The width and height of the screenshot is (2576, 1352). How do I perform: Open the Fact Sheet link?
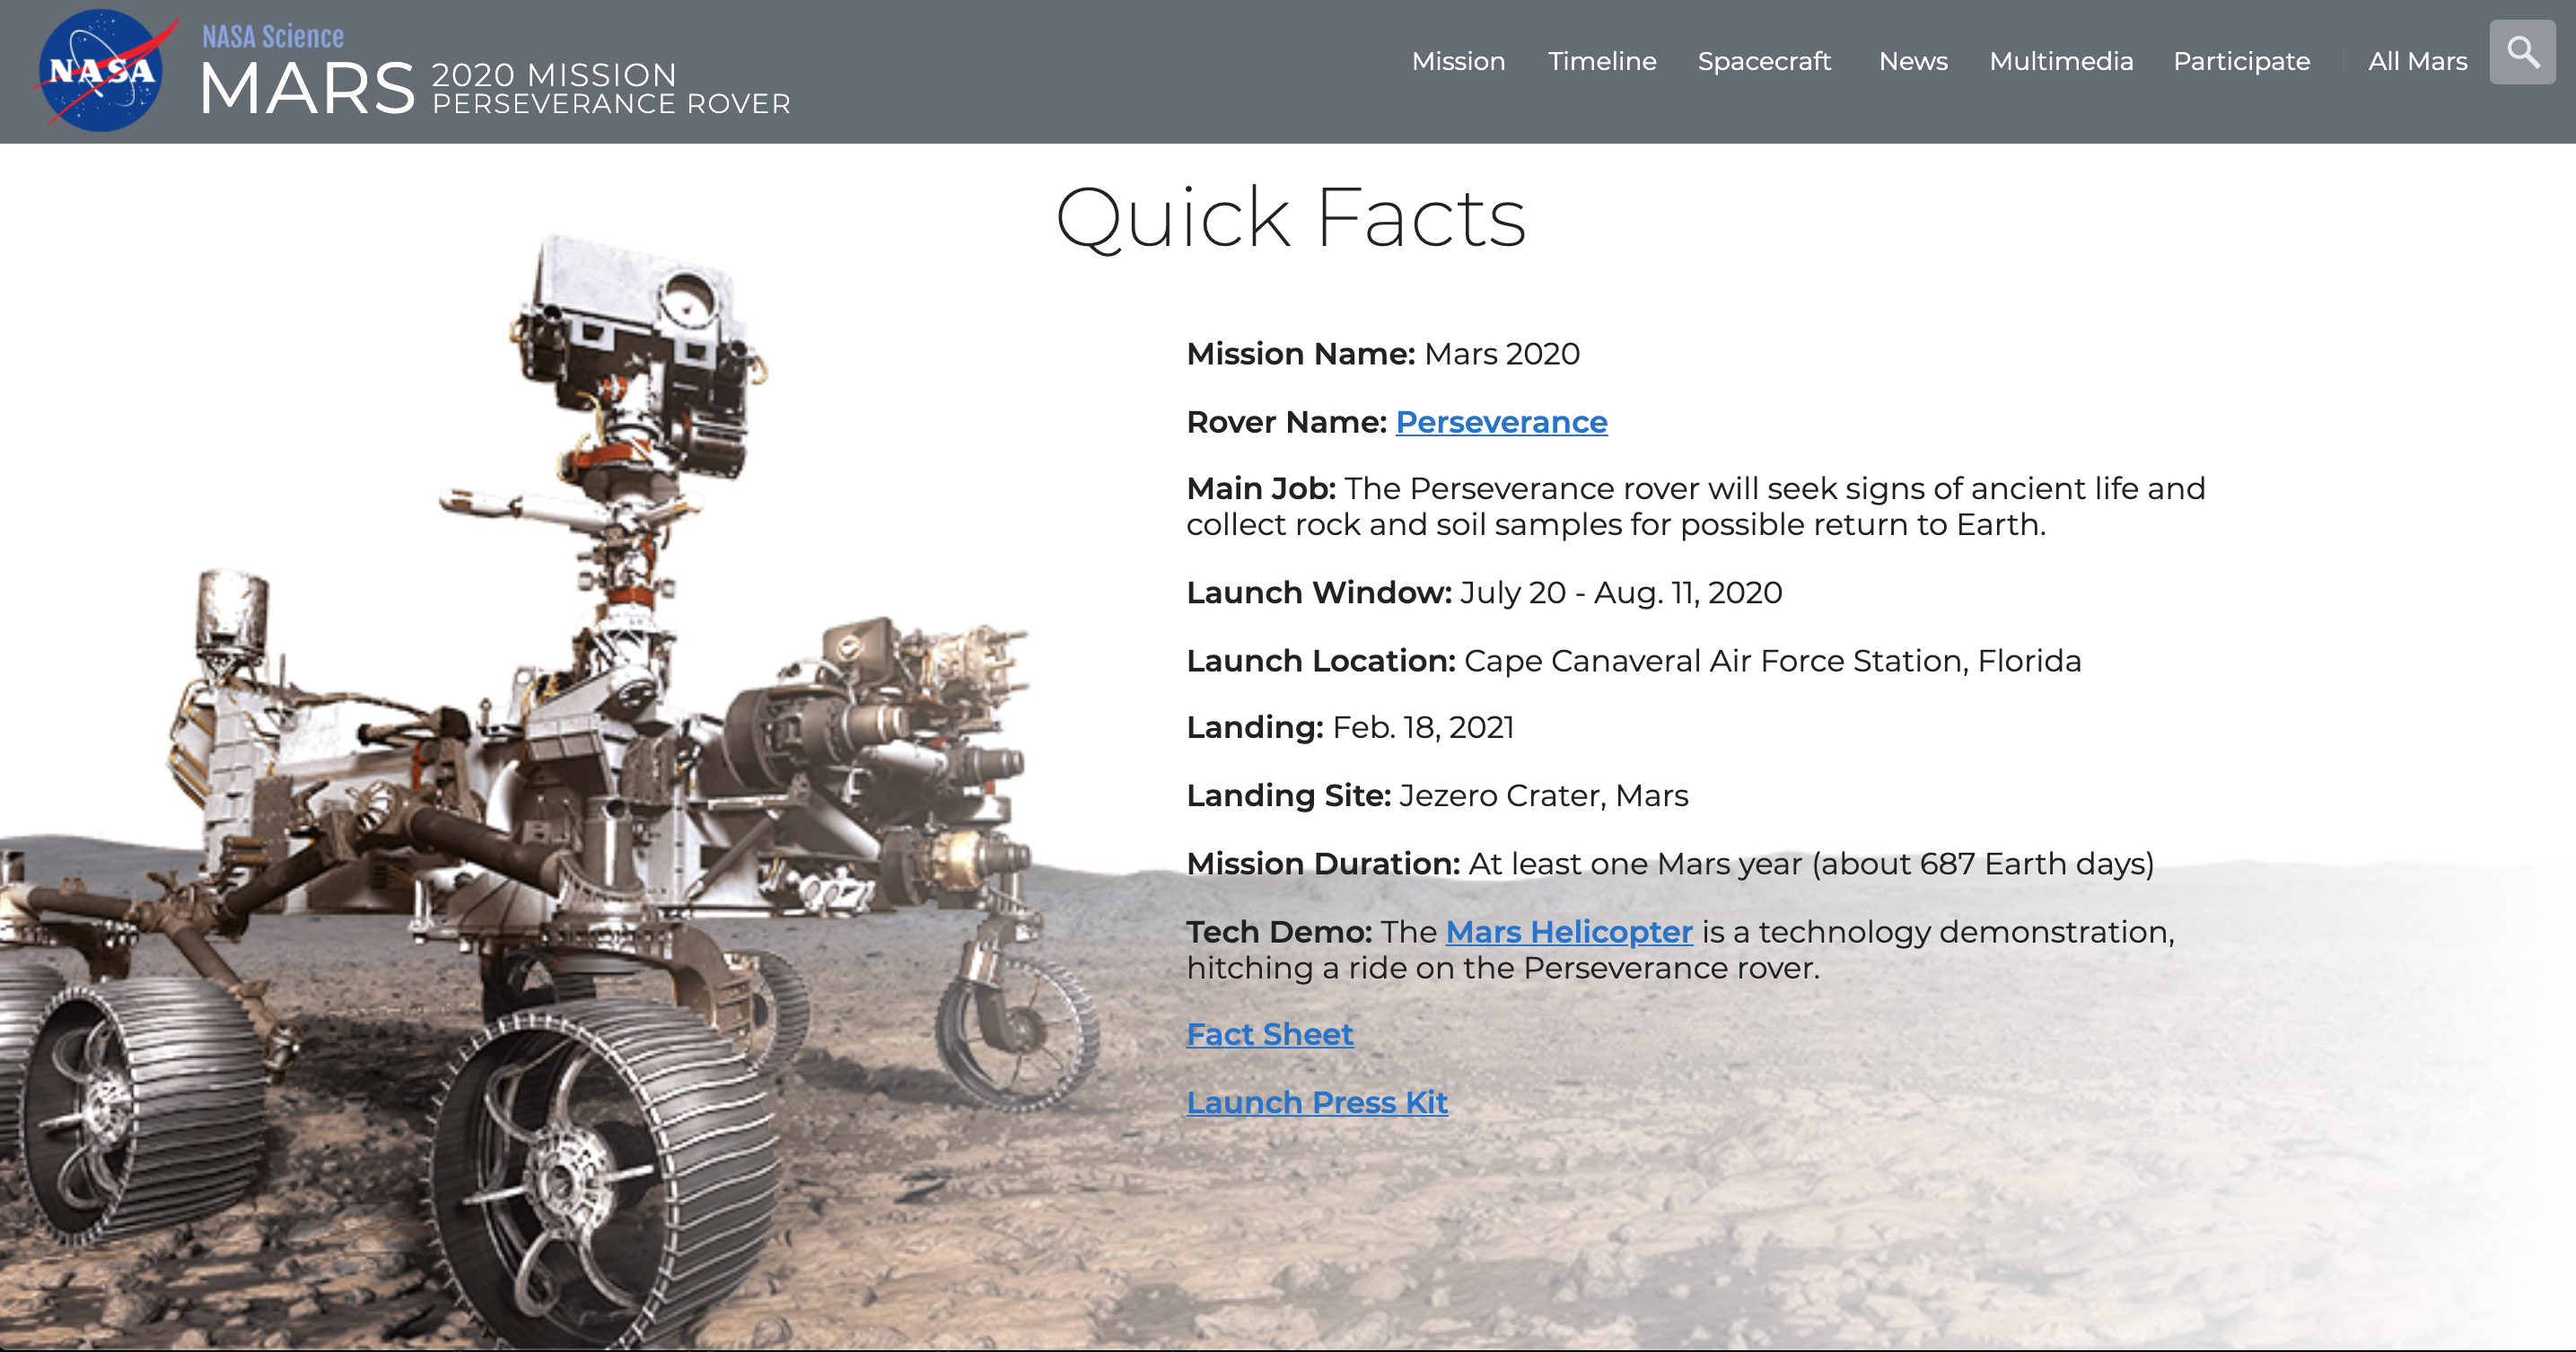tap(1270, 1034)
